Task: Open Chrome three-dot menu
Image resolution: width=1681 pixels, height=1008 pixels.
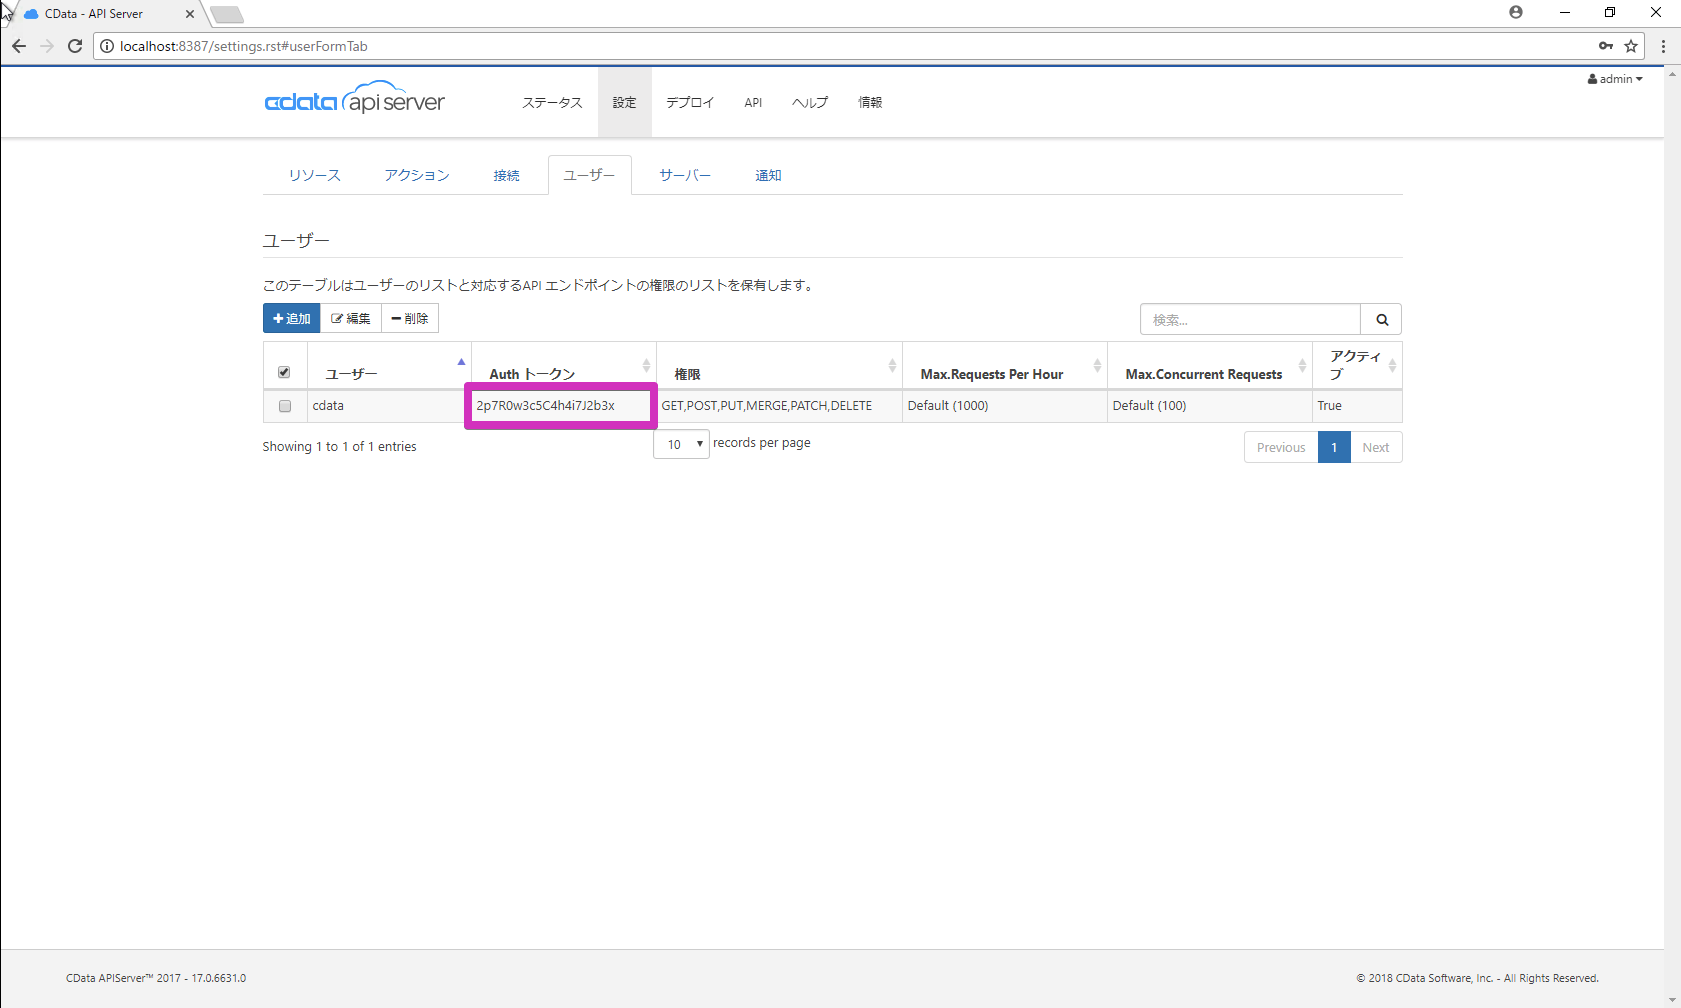Action: 1664,46
